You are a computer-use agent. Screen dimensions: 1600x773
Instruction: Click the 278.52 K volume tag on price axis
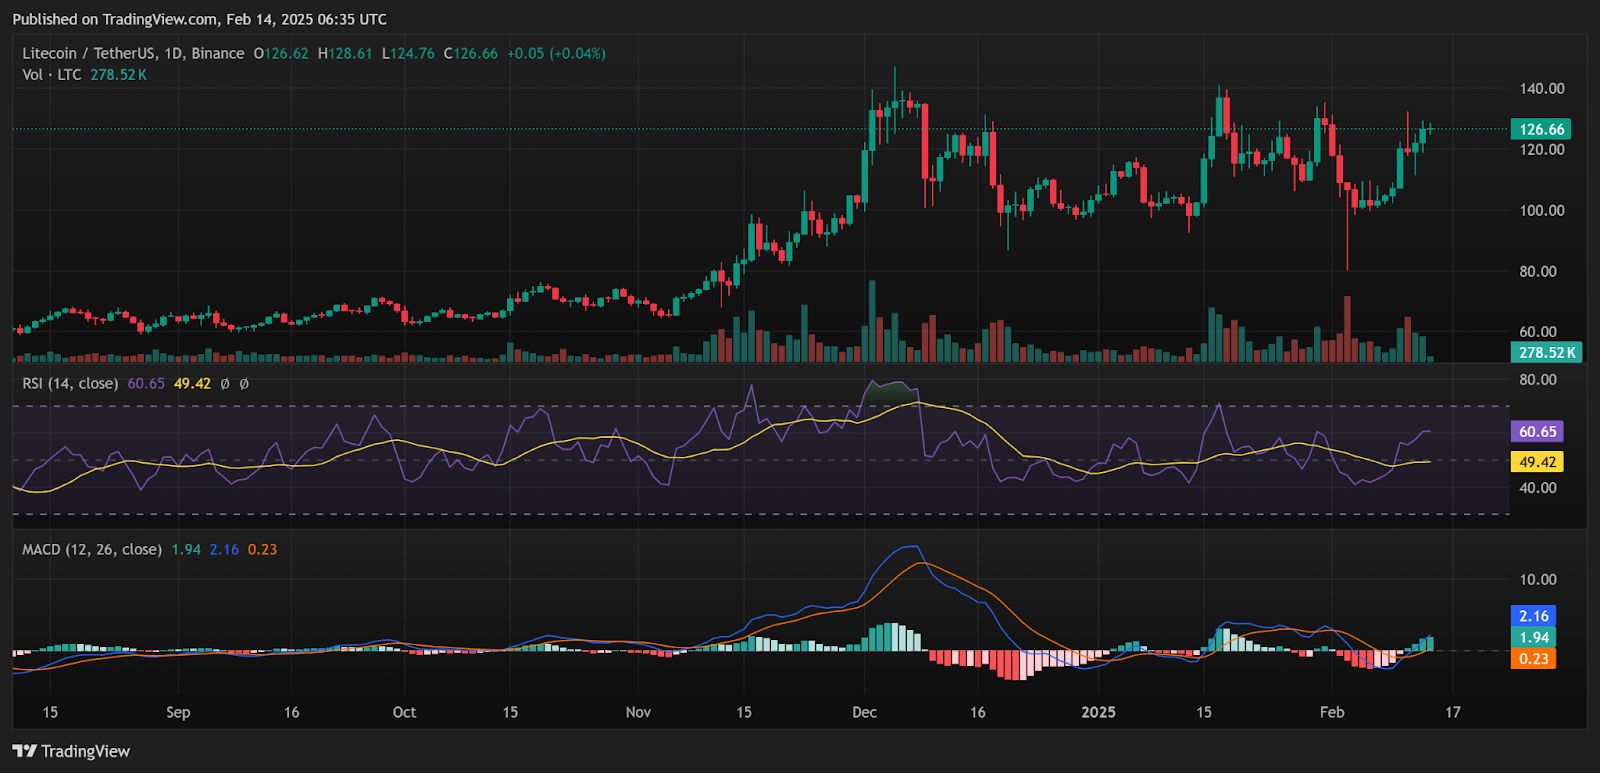pyautogui.click(x=1546, y=352)
